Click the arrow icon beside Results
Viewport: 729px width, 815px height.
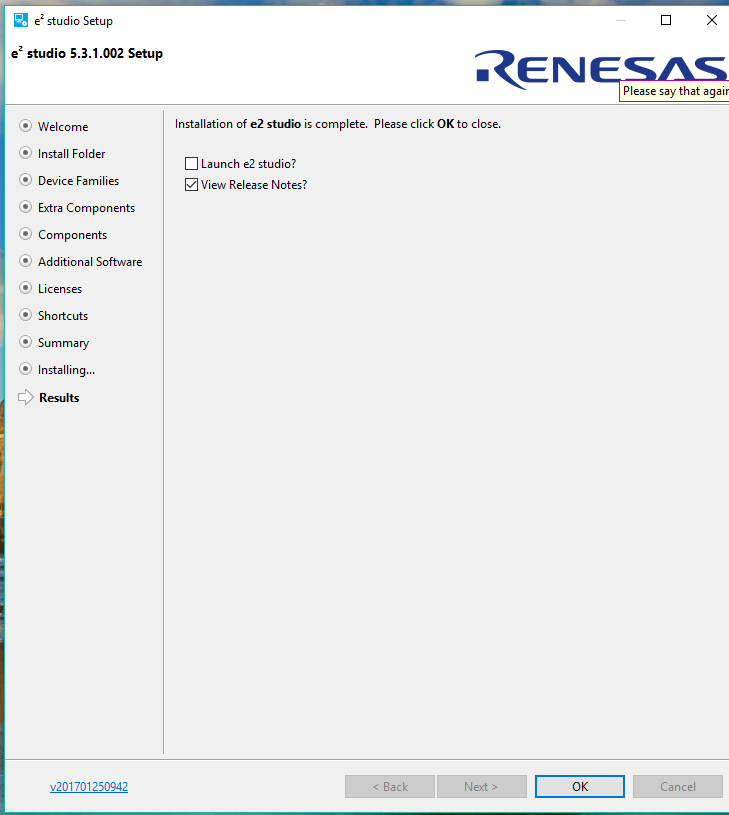click(x=25, y=397)
